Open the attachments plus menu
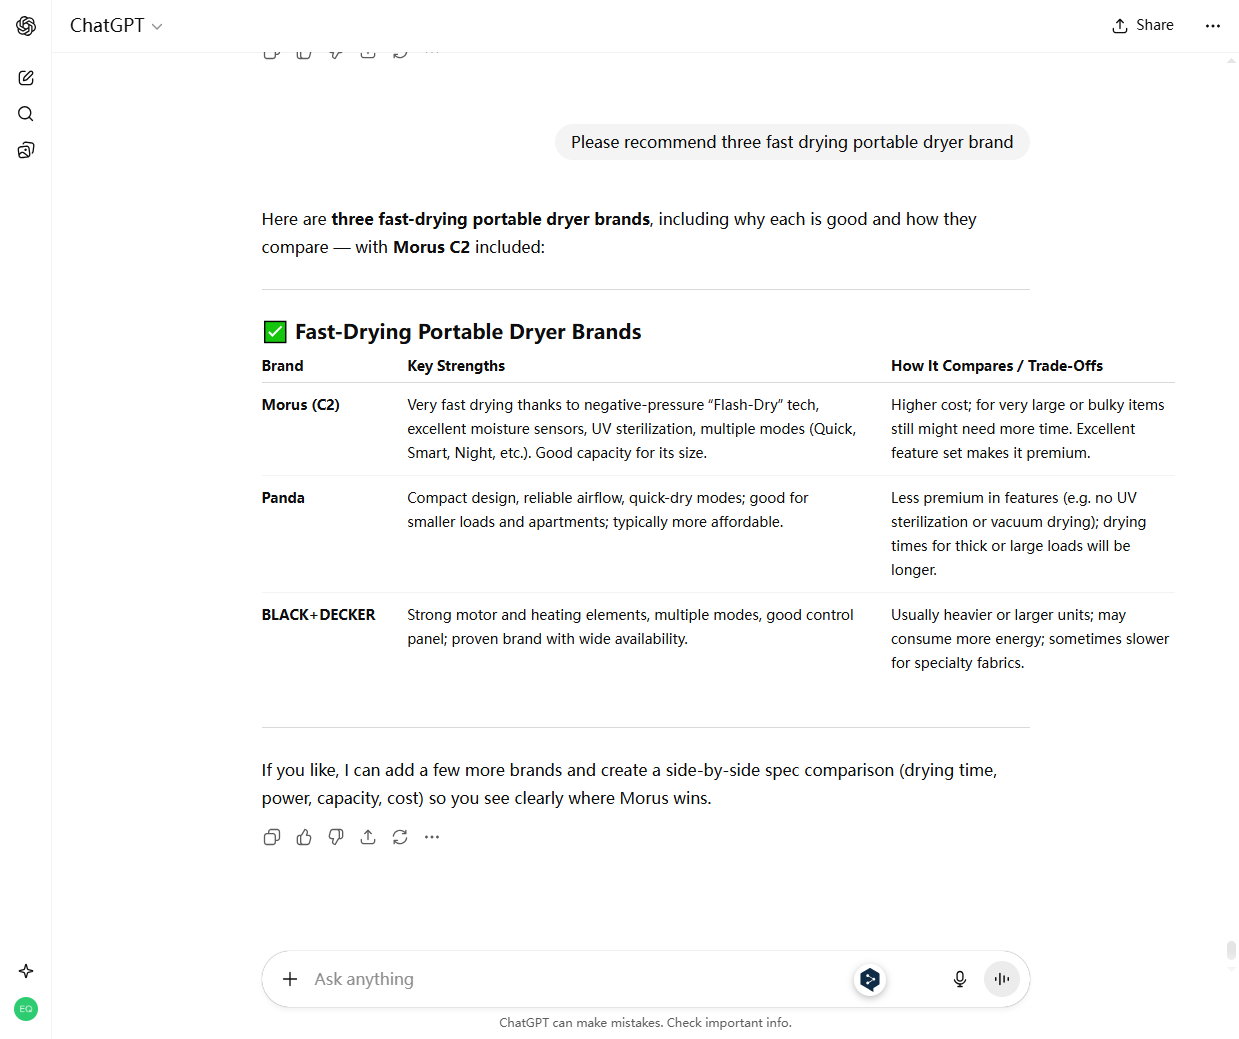Viewport: 1239px width, 1039px height. coord(290,979)
